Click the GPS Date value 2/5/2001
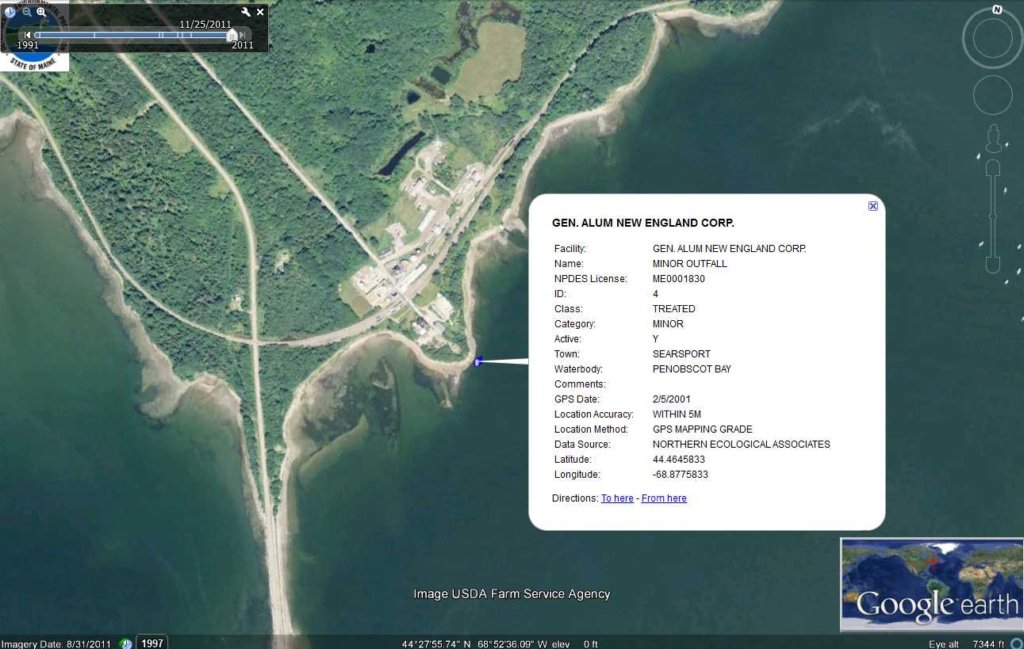The height and width of the screenshot is (649, 1024). (x=671, y=399)
